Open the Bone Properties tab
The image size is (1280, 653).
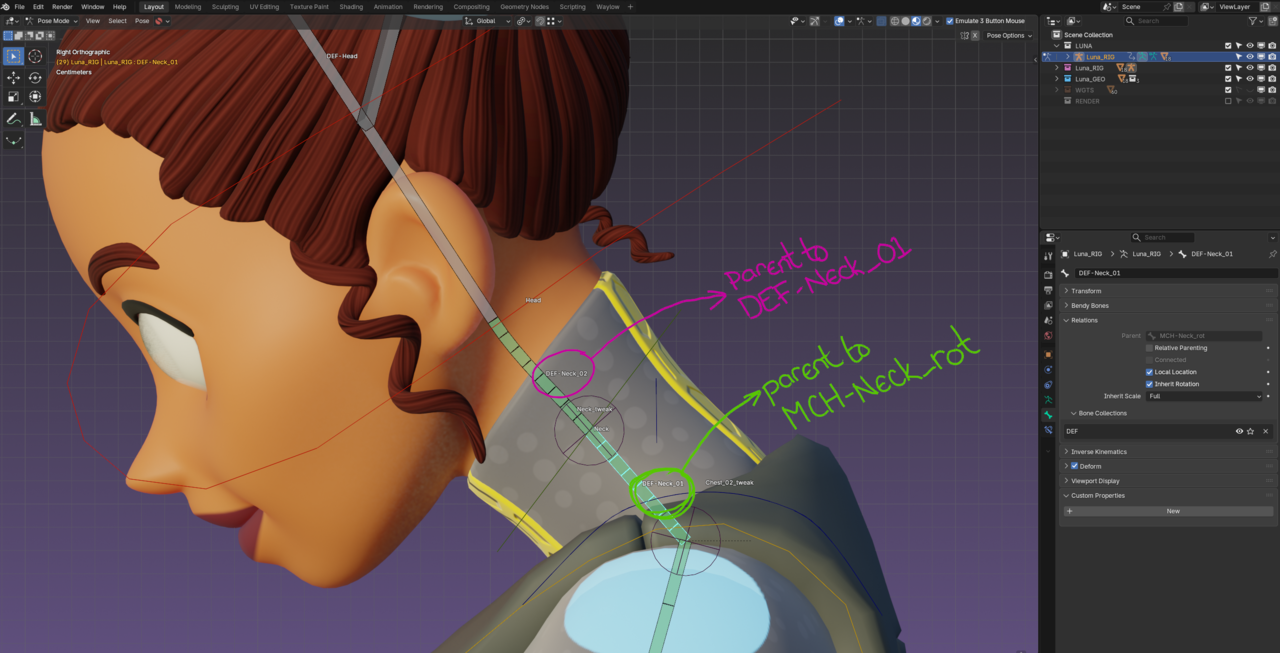coord(1049,413)
